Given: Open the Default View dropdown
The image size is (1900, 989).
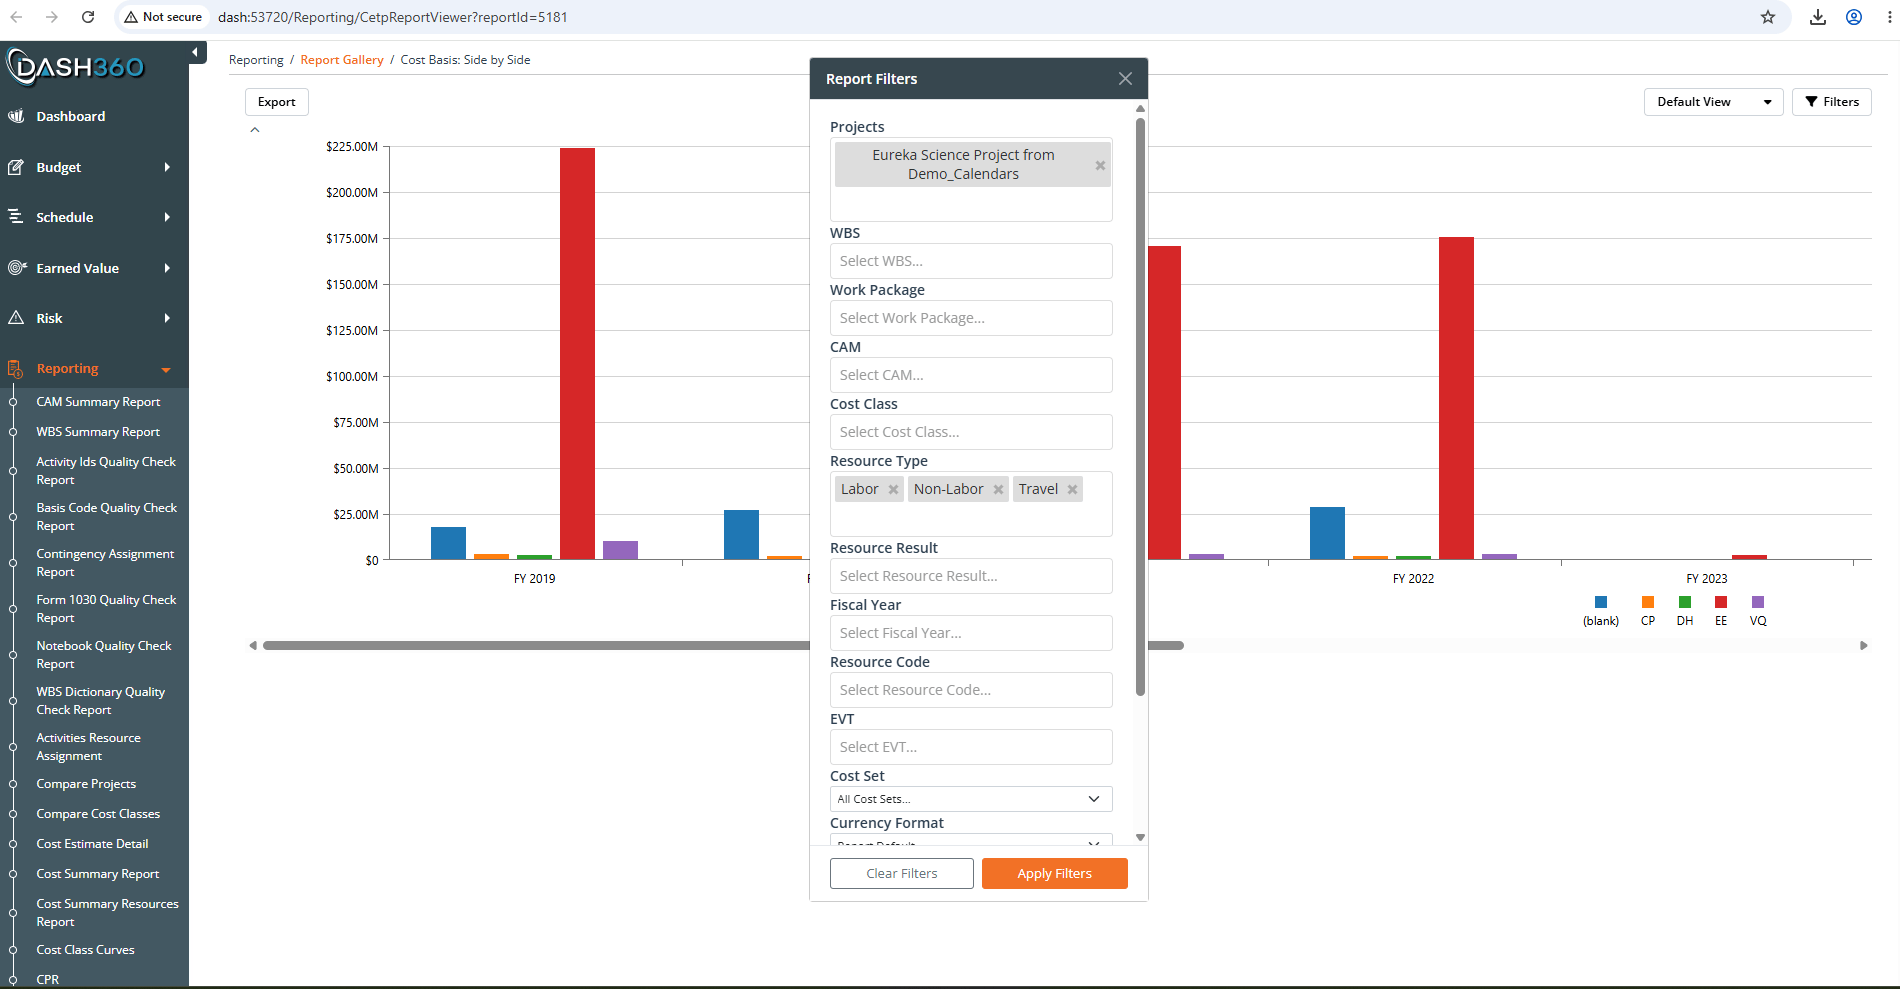Looking at the screenshot, I should point(1713,102).
